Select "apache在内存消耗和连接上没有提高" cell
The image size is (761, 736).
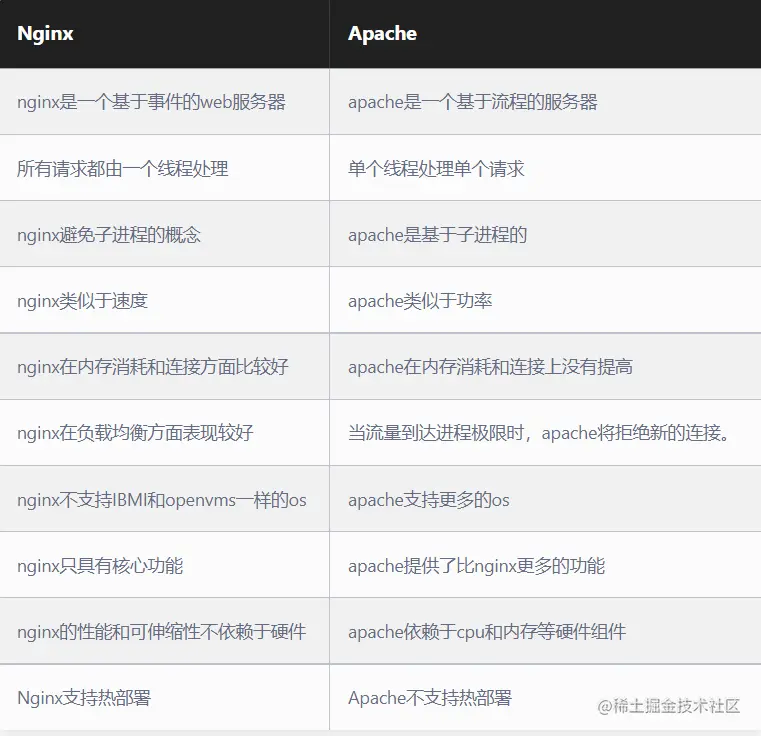point(545,367)
